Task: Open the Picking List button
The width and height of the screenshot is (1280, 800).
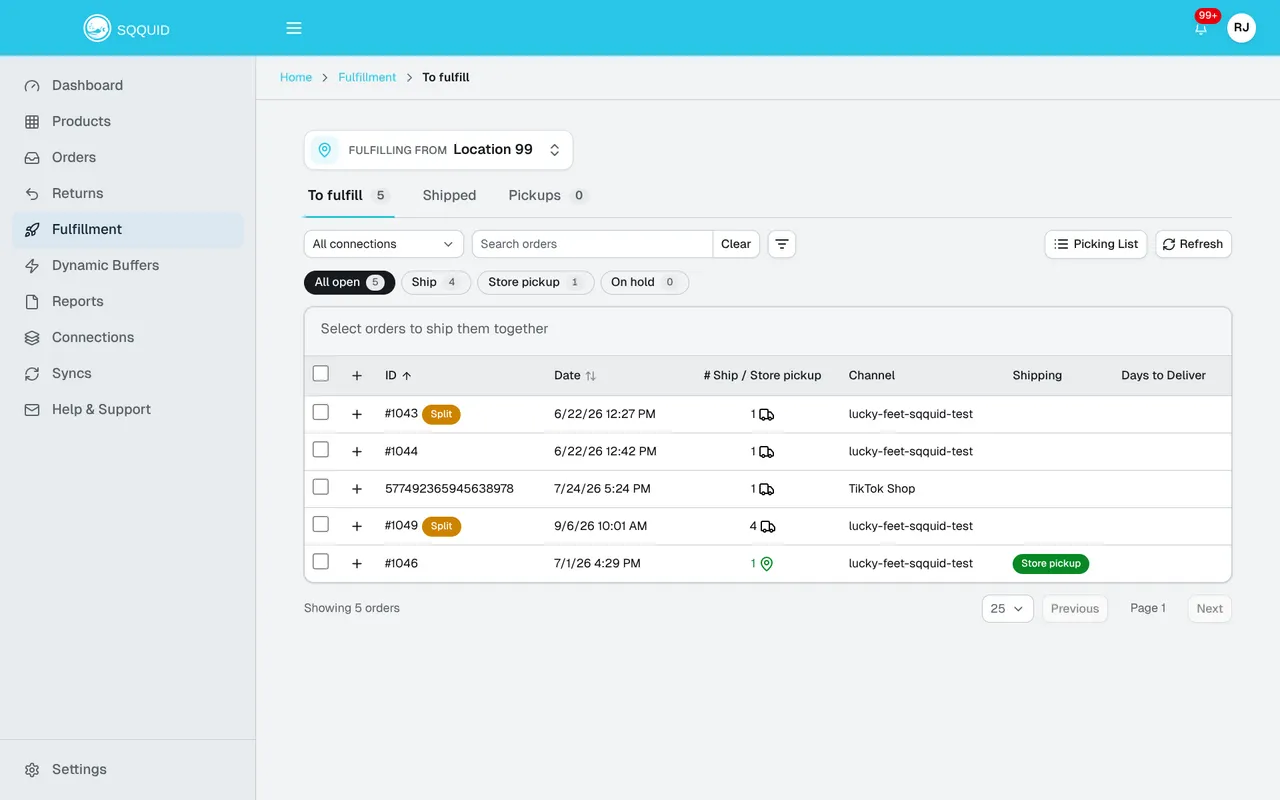Action: click(x=1096, y=244)
